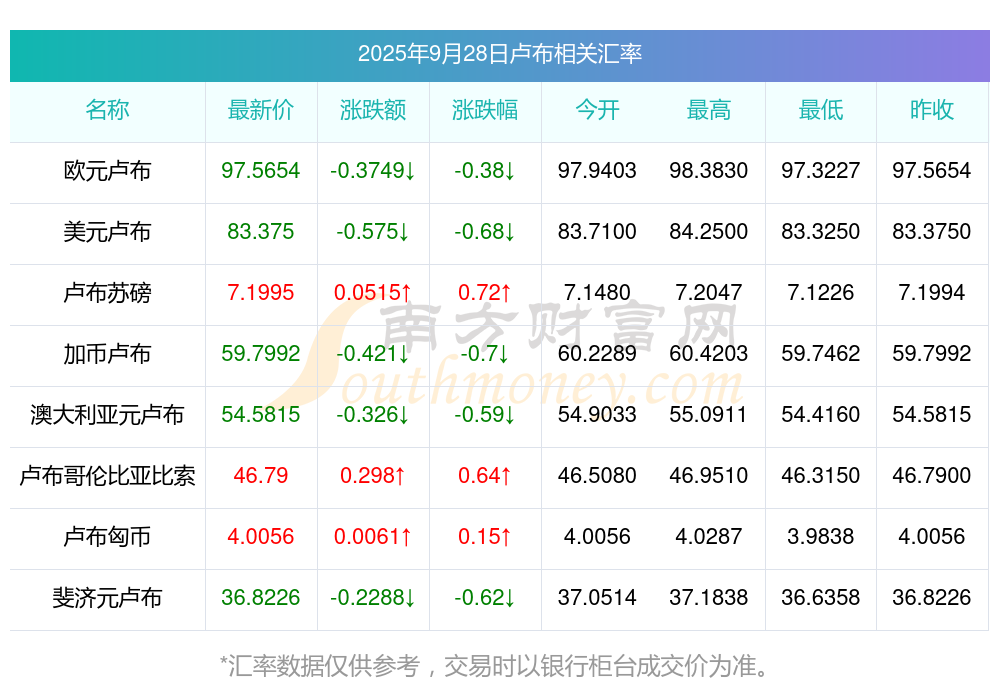The height and width of the screenshot is (697, 1000).
Task: Select previous close 7.1994
Action: tap(932, 293)
